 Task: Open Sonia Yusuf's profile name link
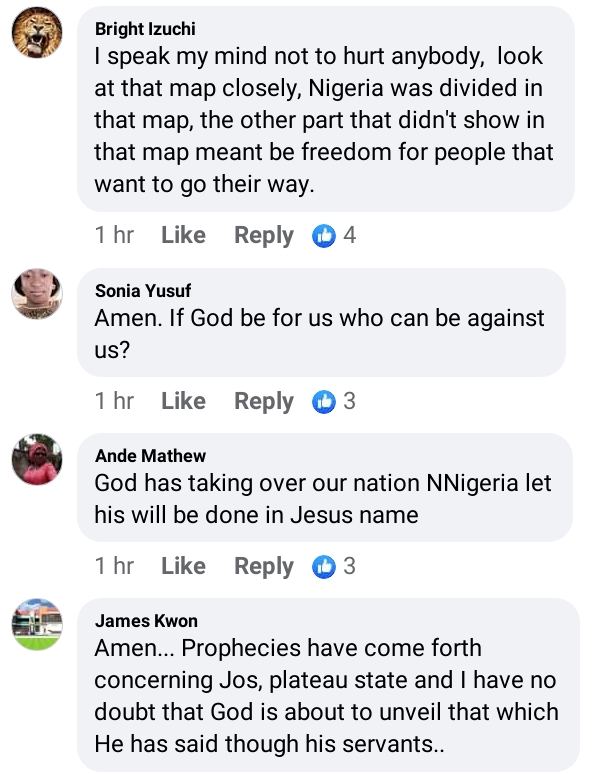pyautogui.click(x=143, y=291)
